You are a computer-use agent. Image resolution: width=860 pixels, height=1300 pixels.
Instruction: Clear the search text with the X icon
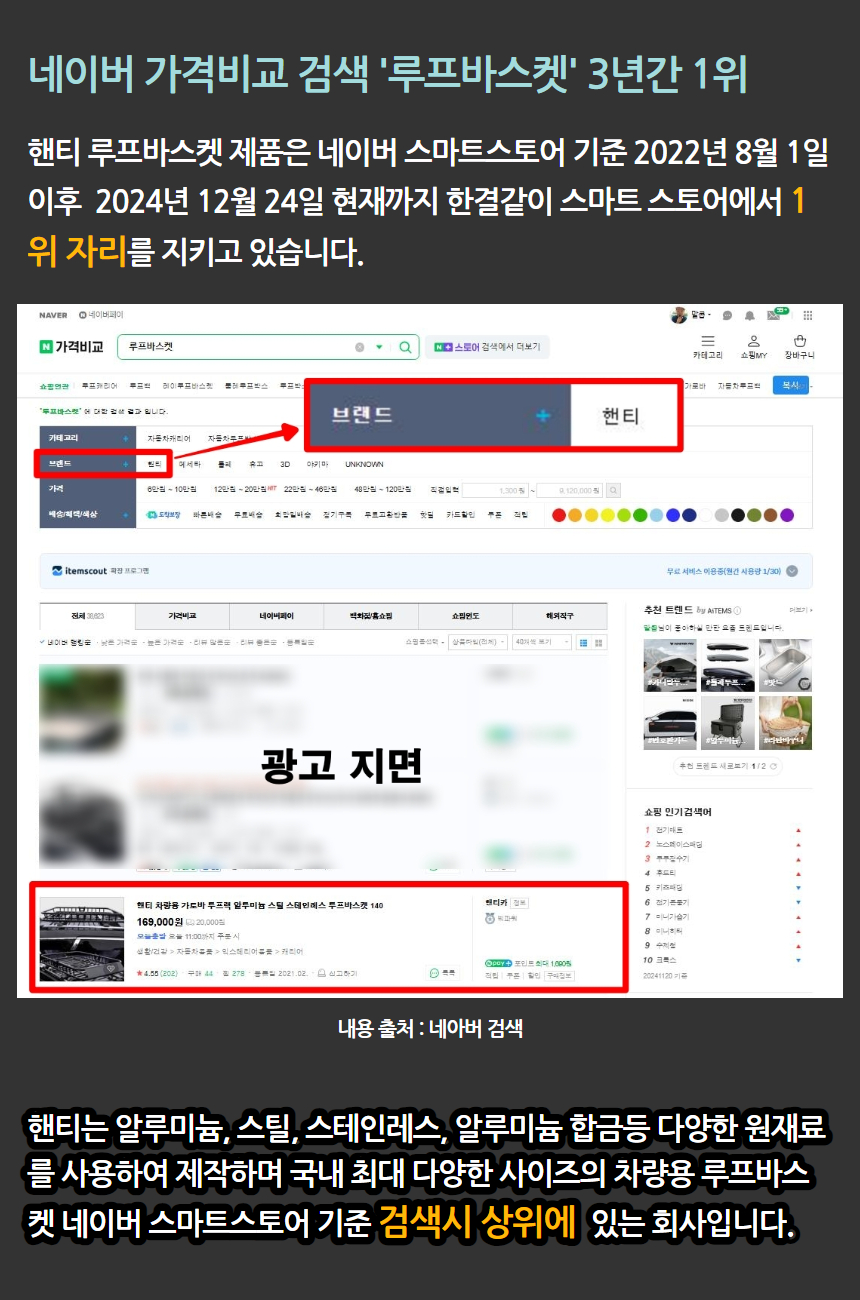click(360, 347)
